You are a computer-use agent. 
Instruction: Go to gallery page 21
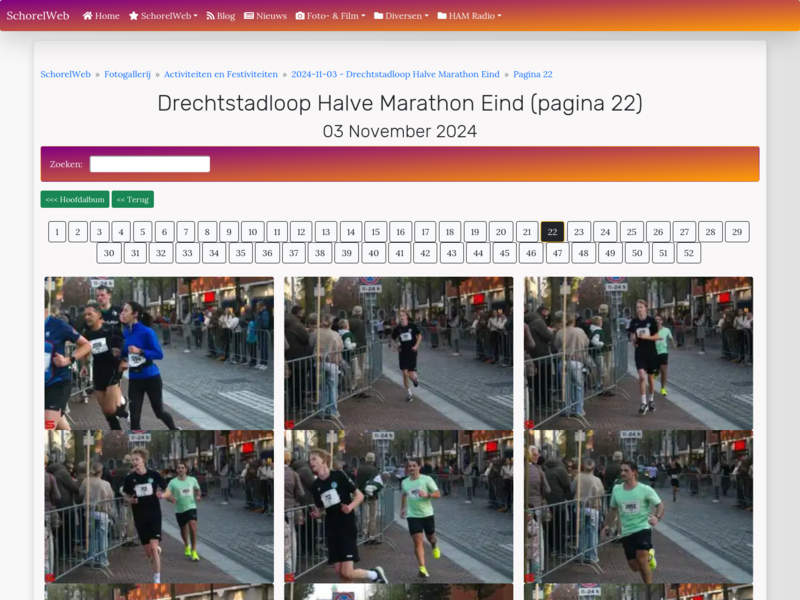click(x=527, y=232)
